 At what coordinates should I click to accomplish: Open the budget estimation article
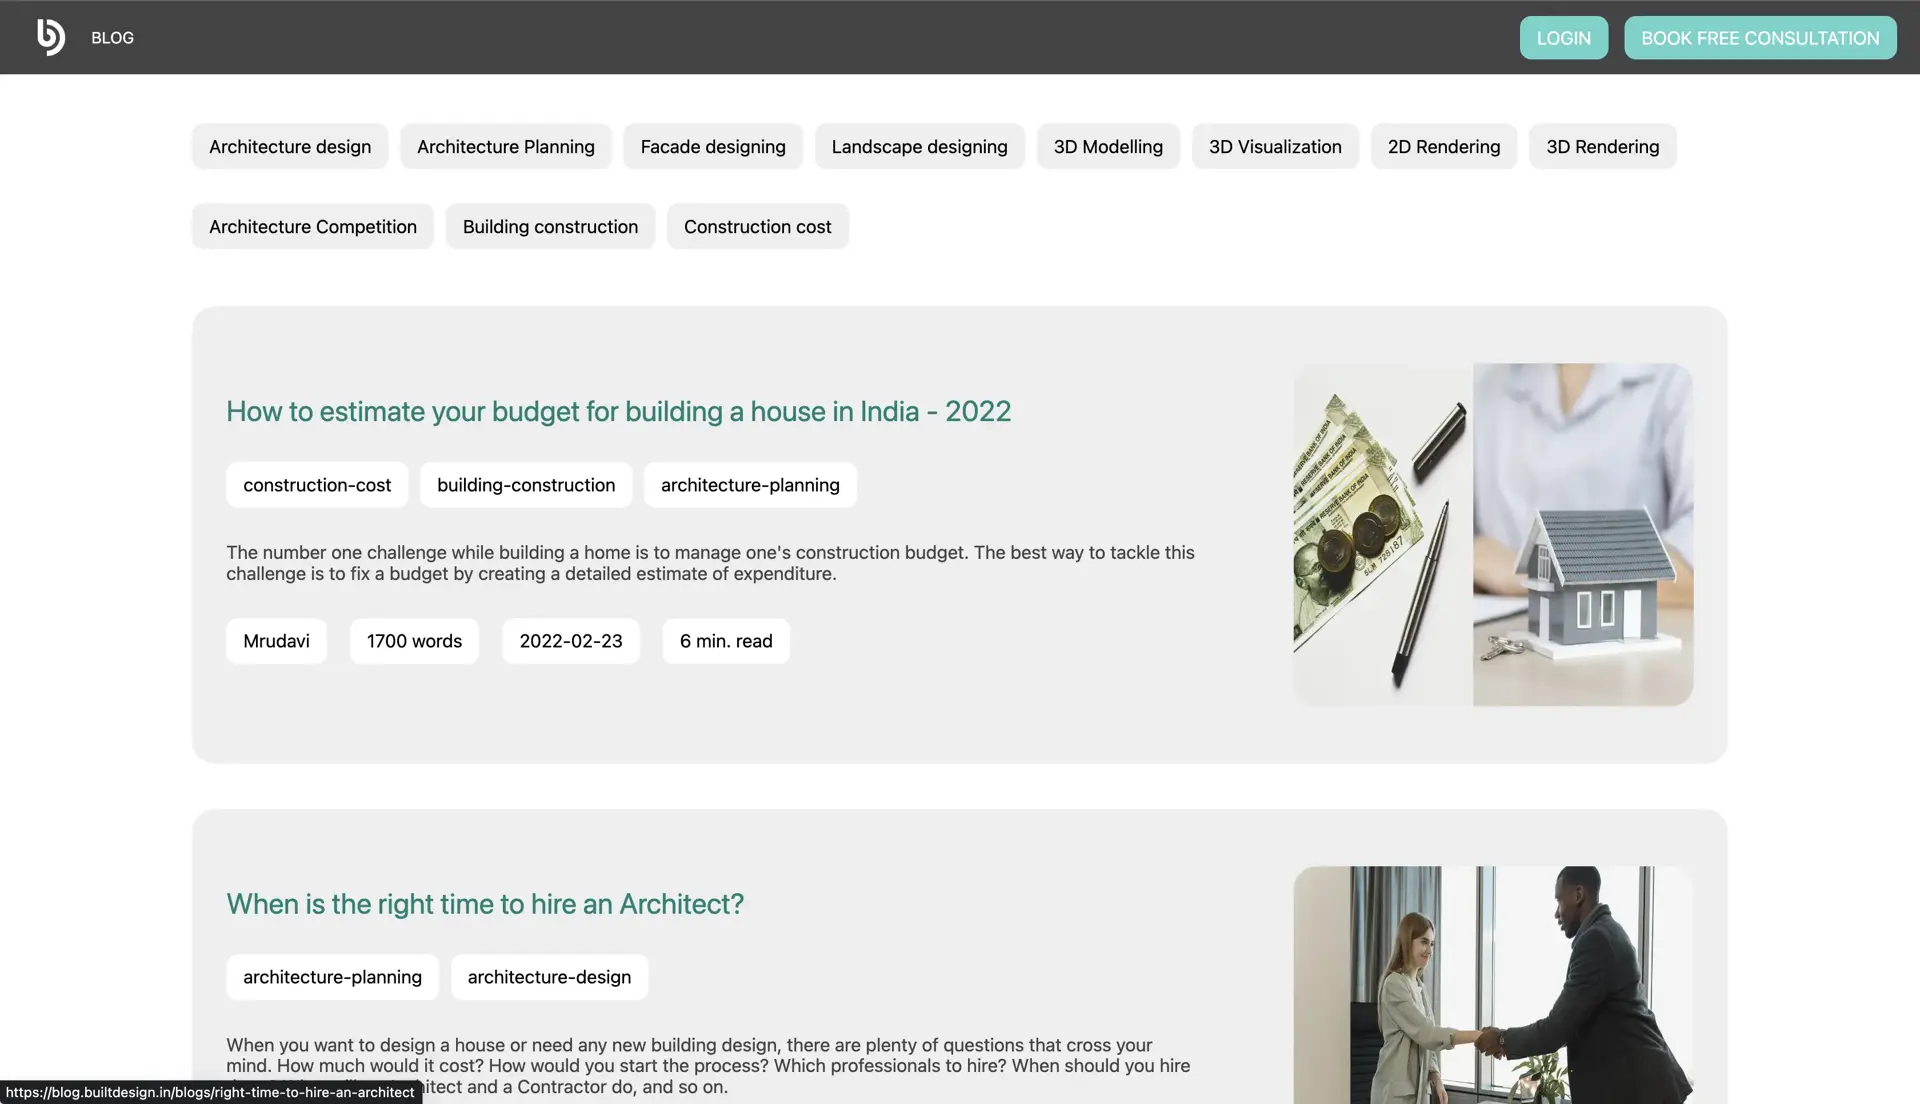point(617,411)
